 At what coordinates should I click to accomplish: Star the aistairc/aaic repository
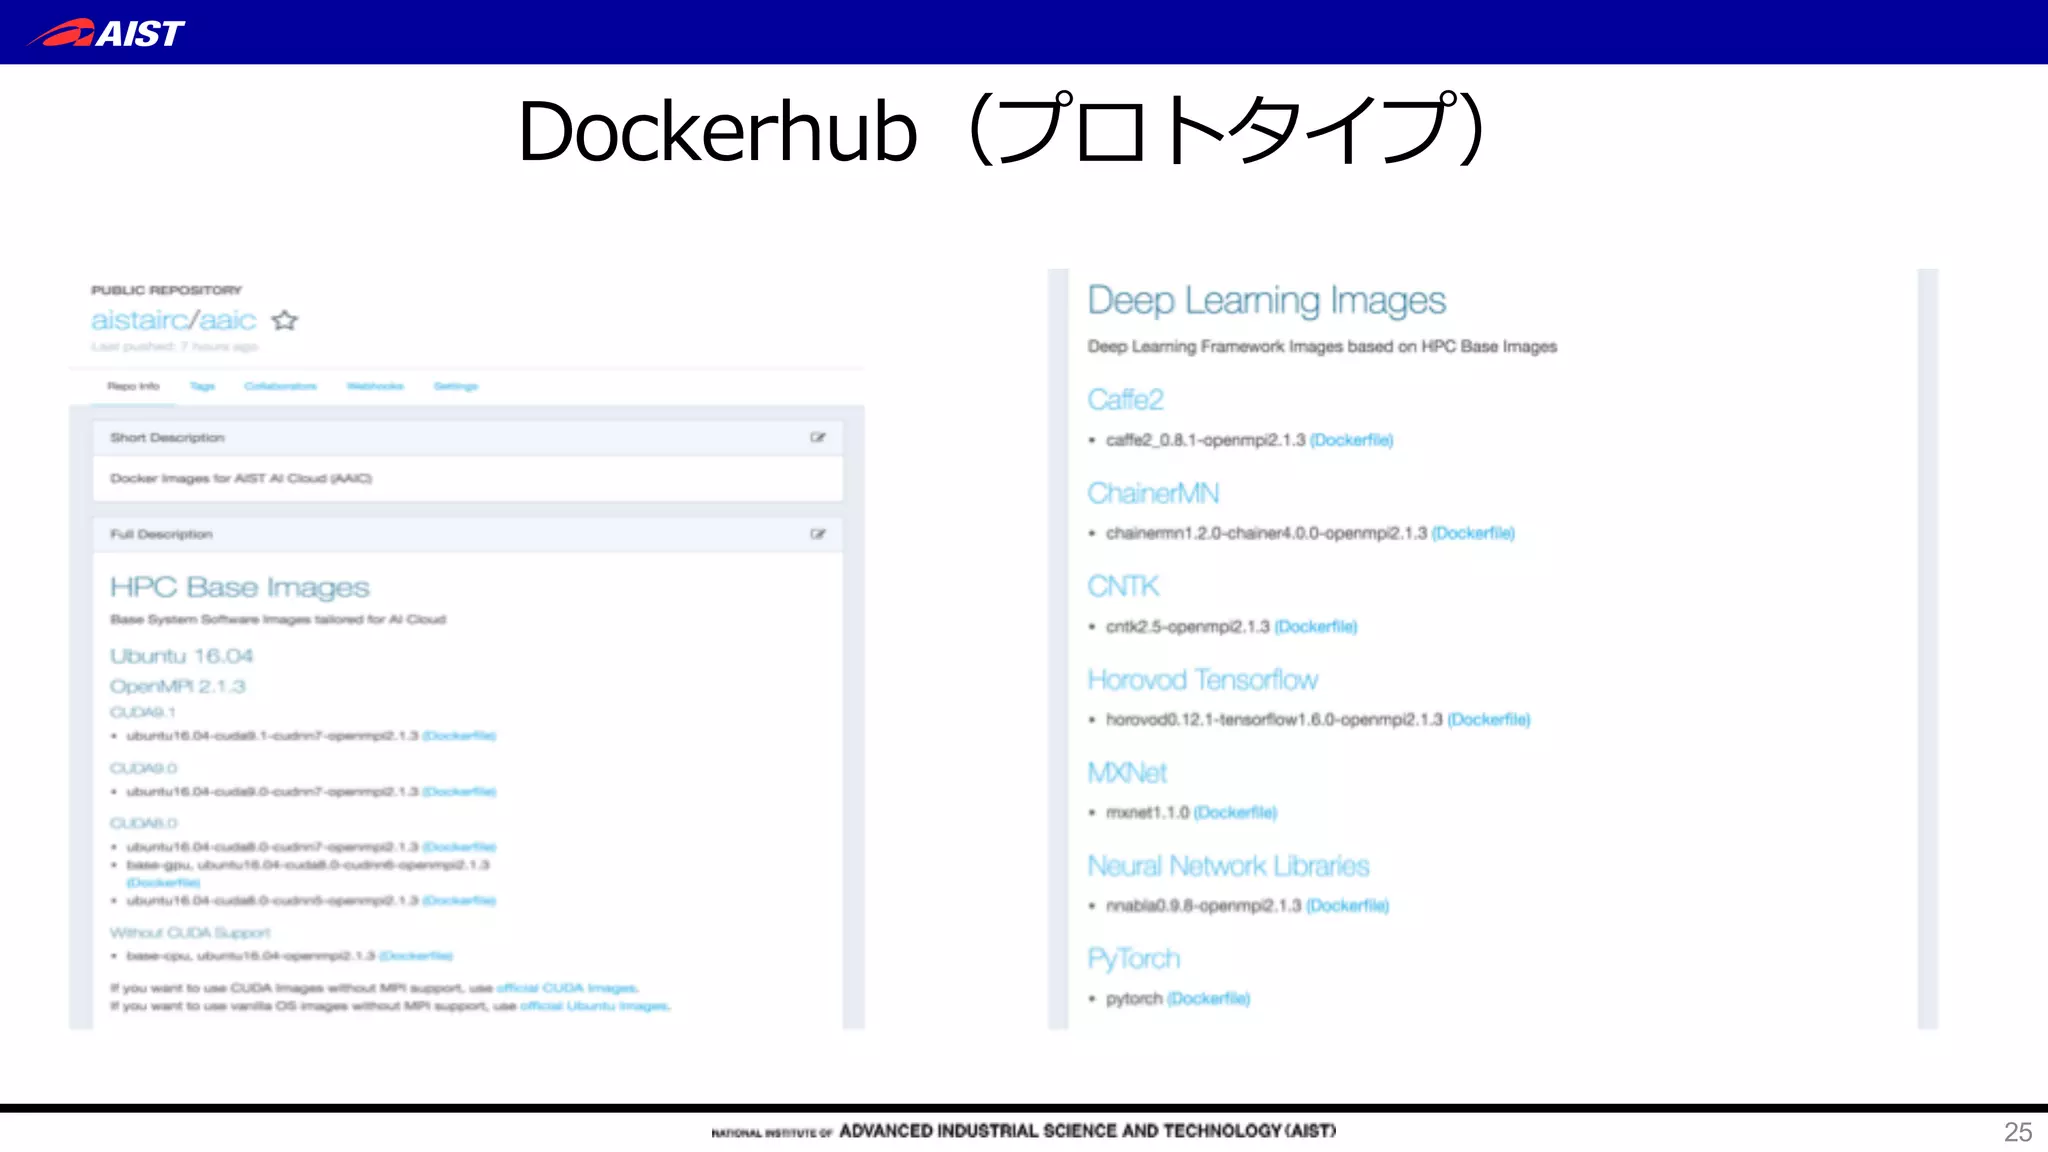(x=285, y=321)
